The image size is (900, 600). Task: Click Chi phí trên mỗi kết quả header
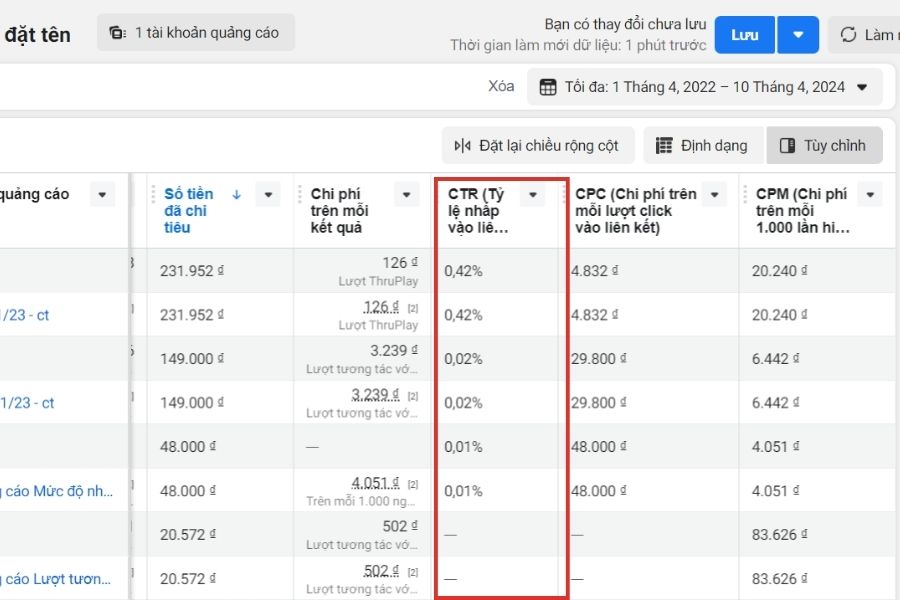coord(339,211)
